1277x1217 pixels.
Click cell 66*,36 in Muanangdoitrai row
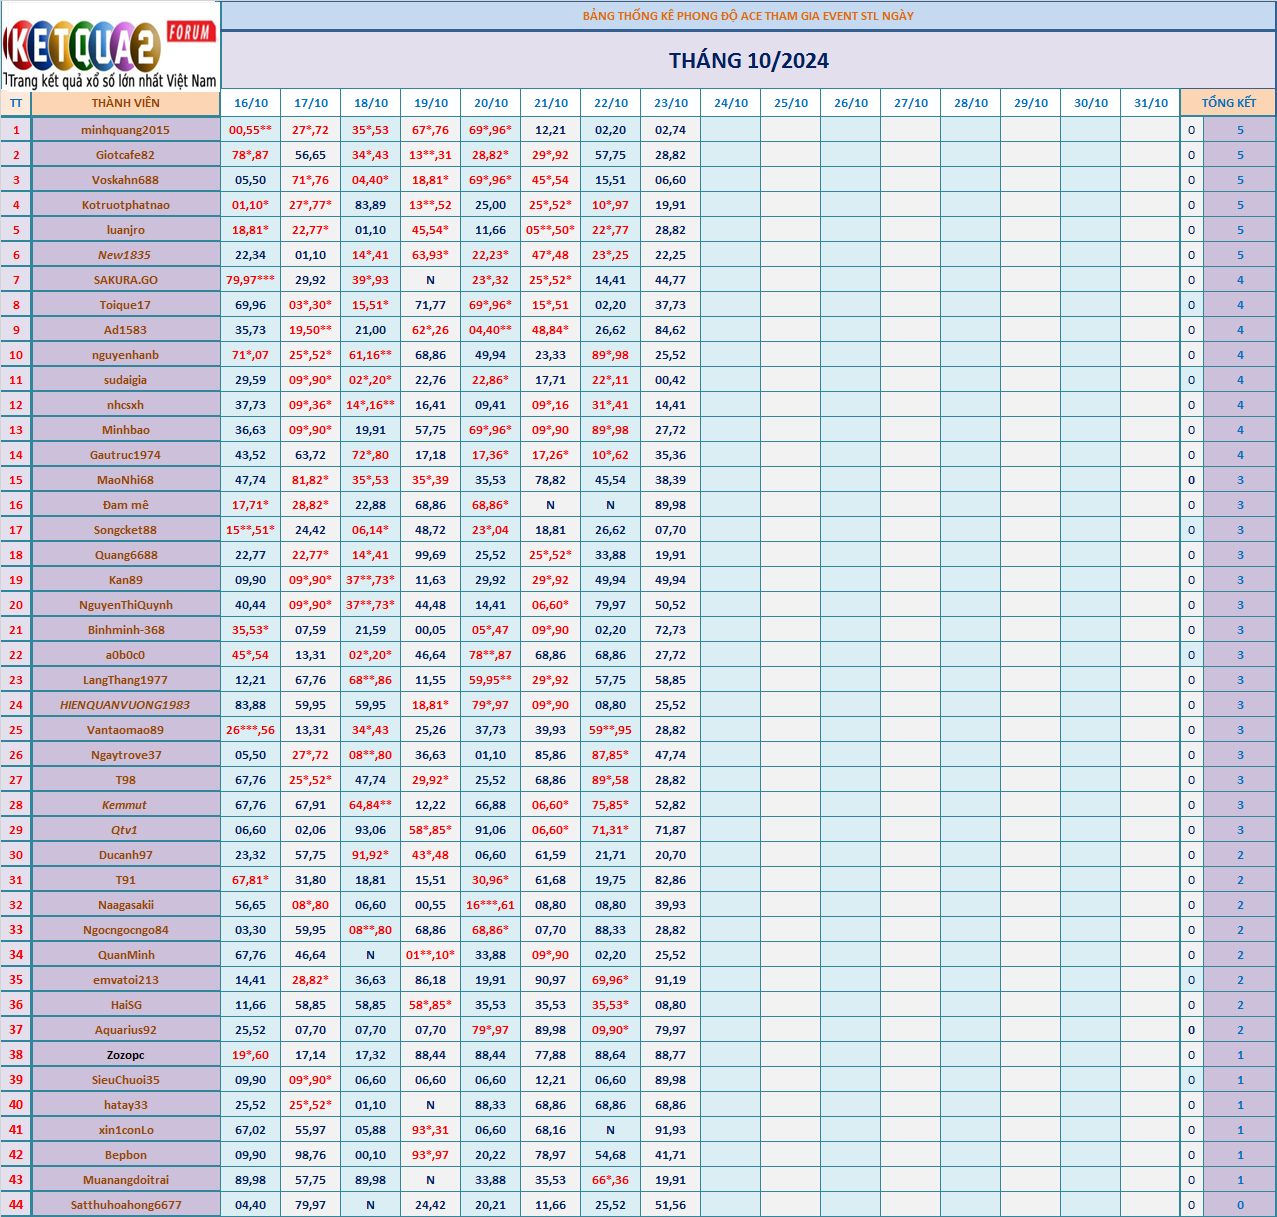[611, 1180]
